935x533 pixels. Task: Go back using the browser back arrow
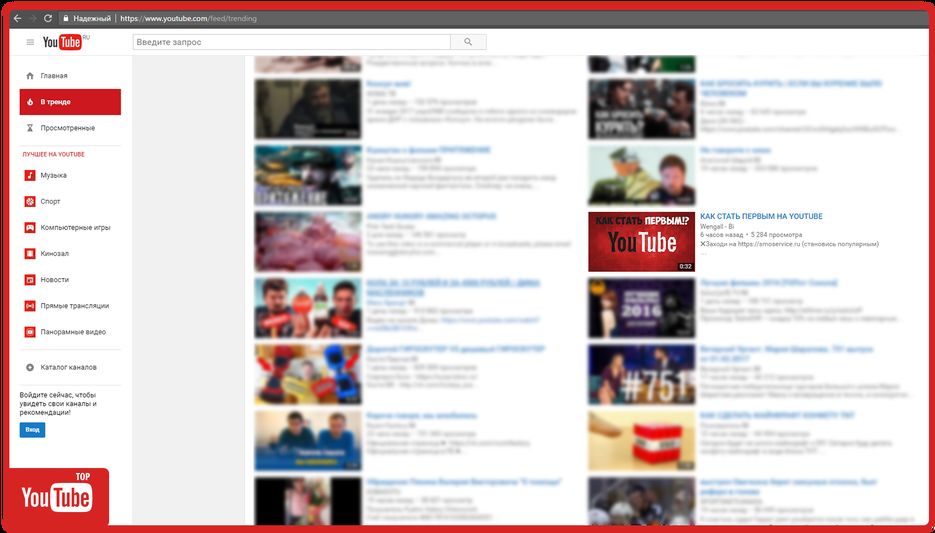[17, 18]
